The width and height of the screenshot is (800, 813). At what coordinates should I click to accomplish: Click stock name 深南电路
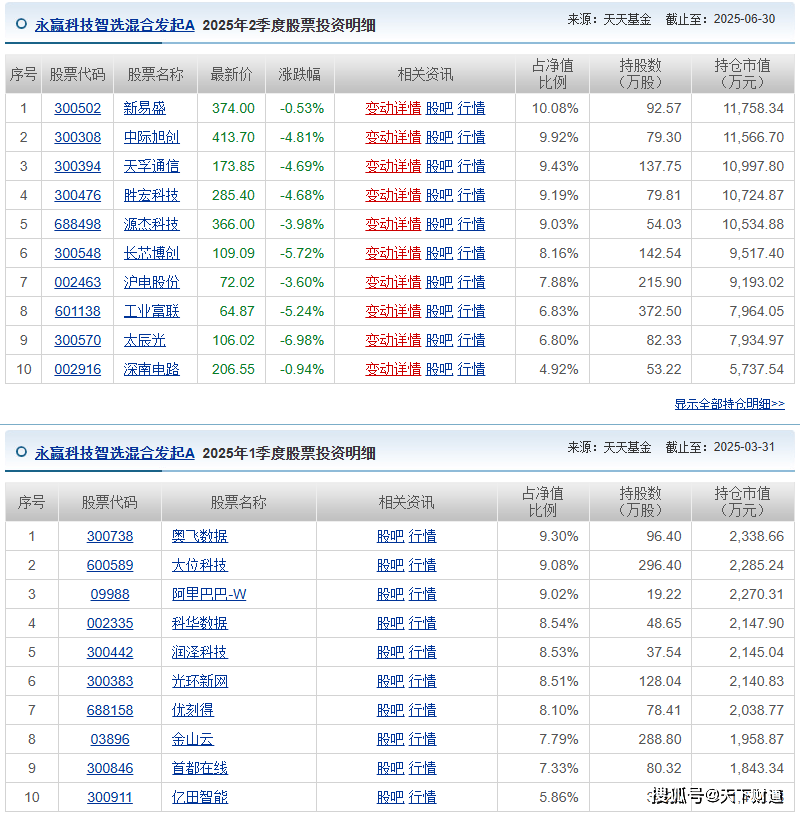(151, 369)
